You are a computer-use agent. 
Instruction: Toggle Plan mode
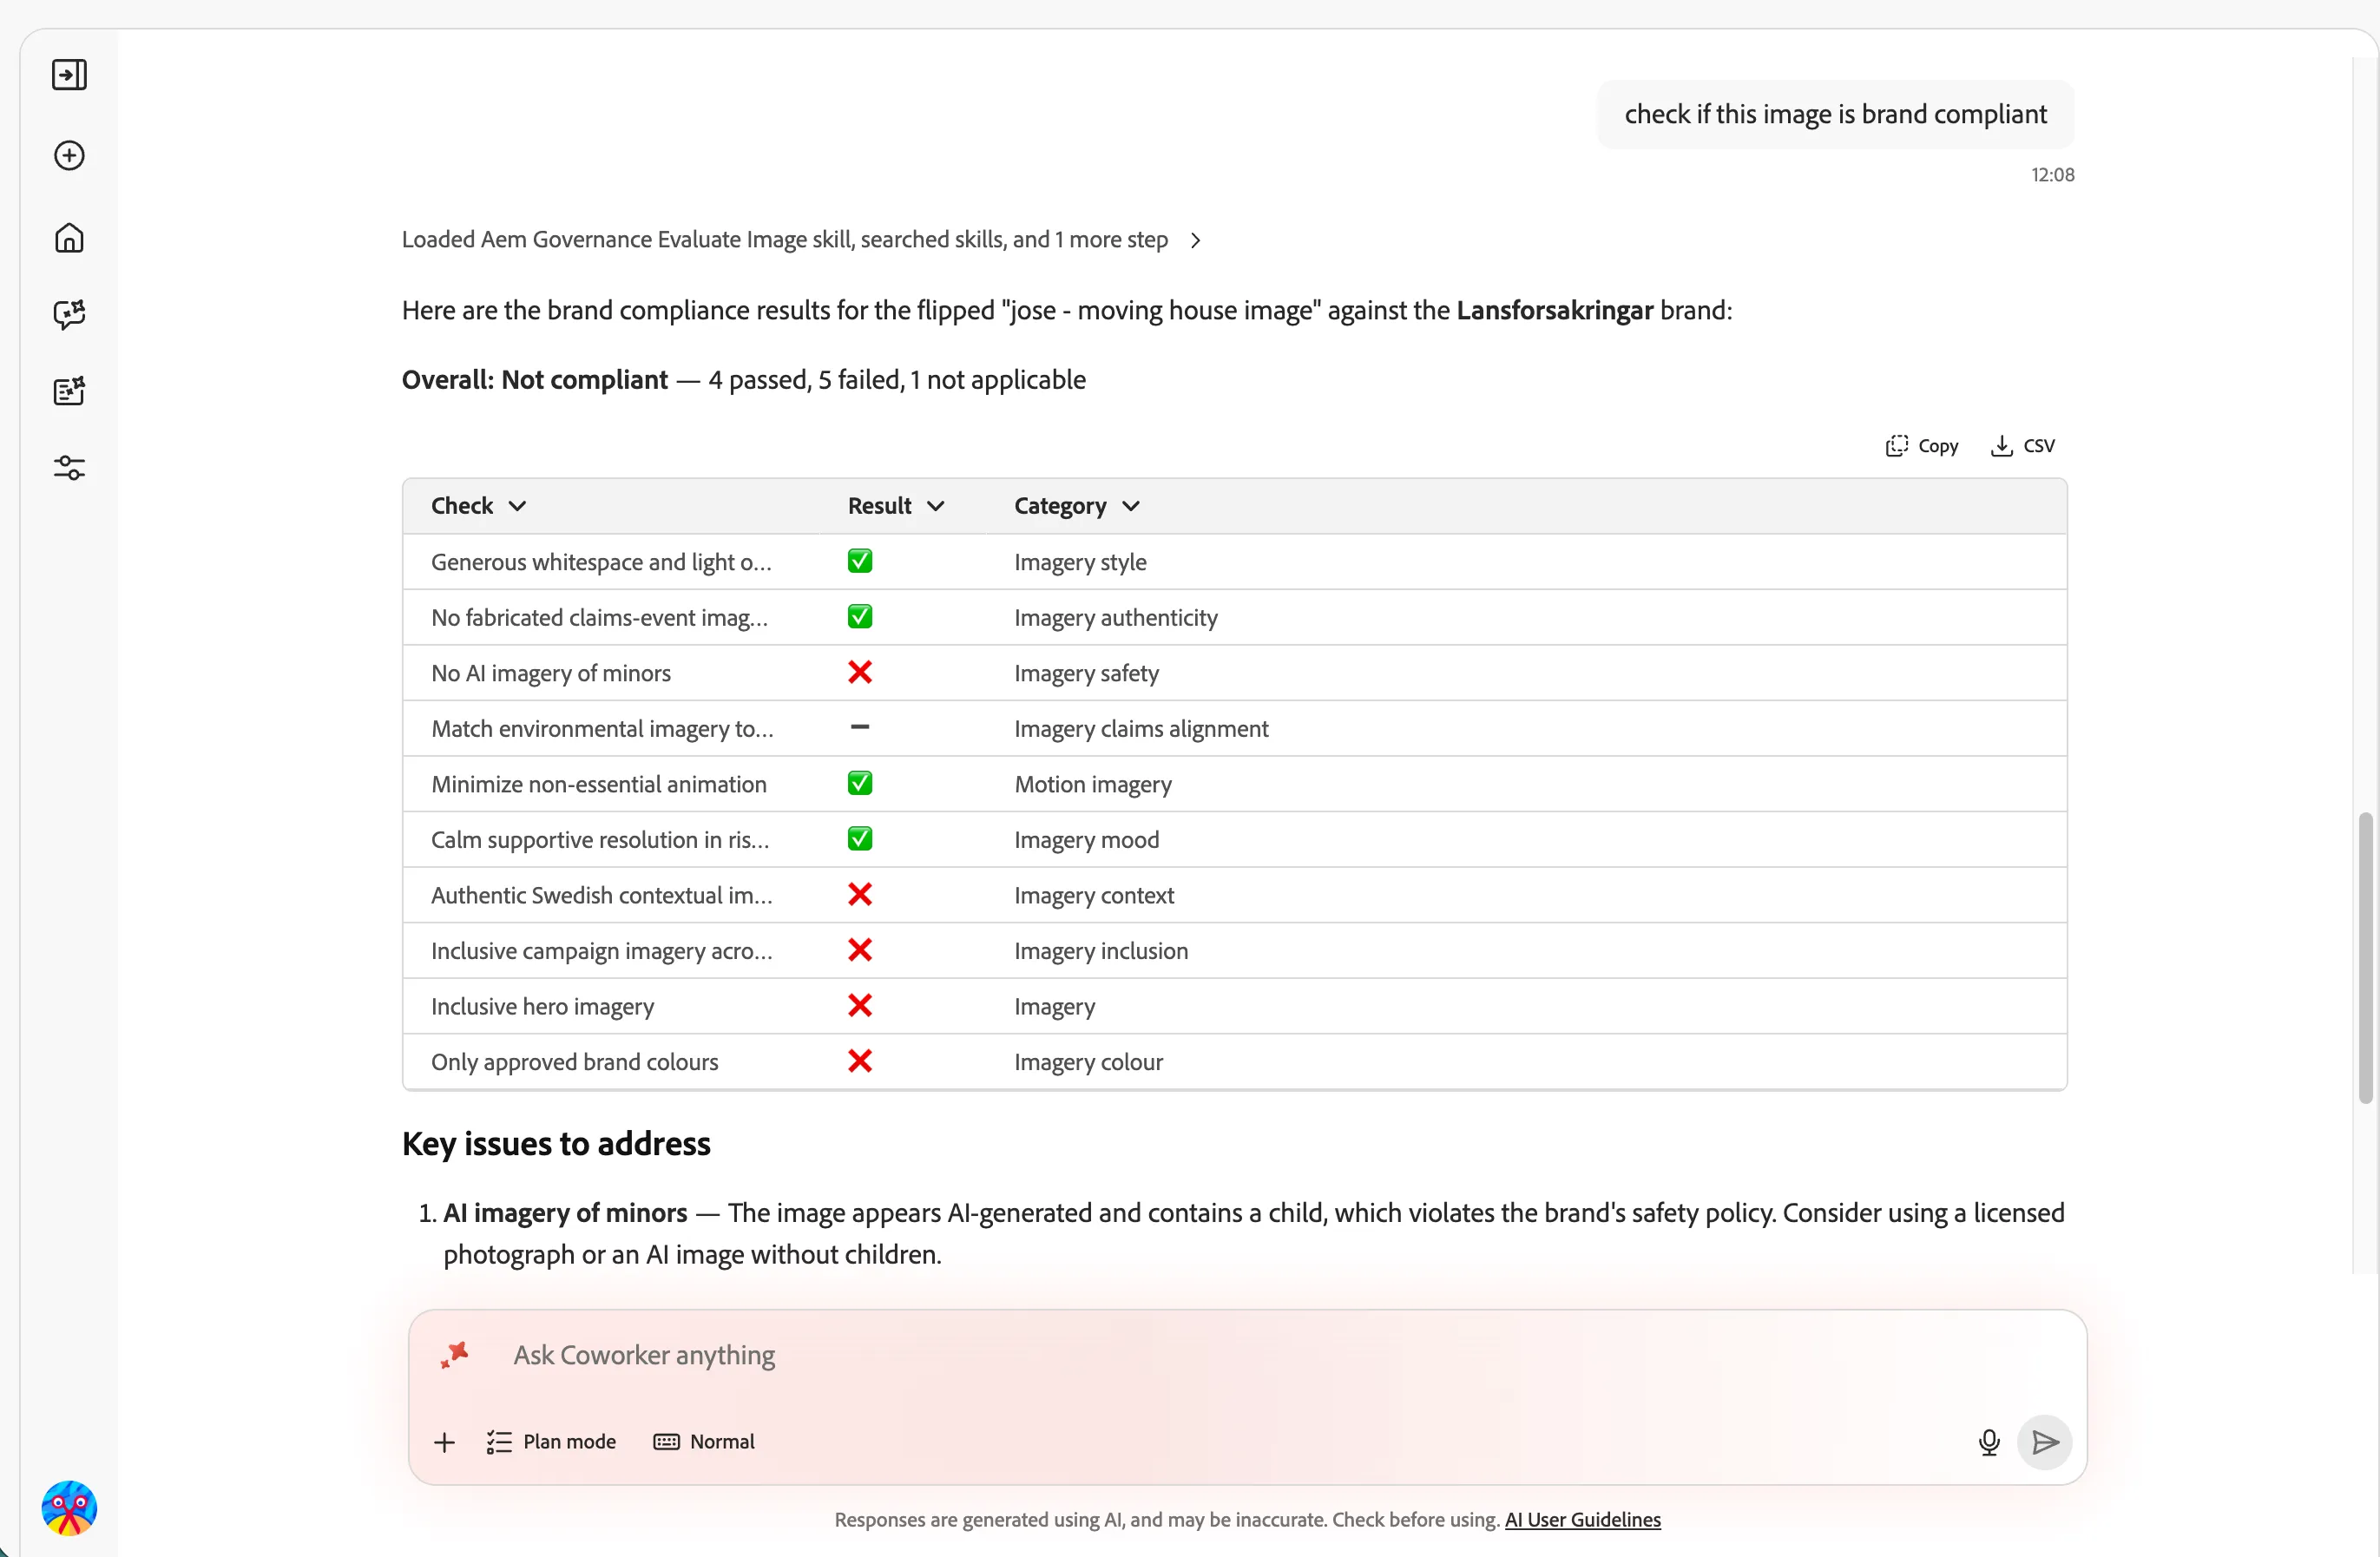(551, 1442)
